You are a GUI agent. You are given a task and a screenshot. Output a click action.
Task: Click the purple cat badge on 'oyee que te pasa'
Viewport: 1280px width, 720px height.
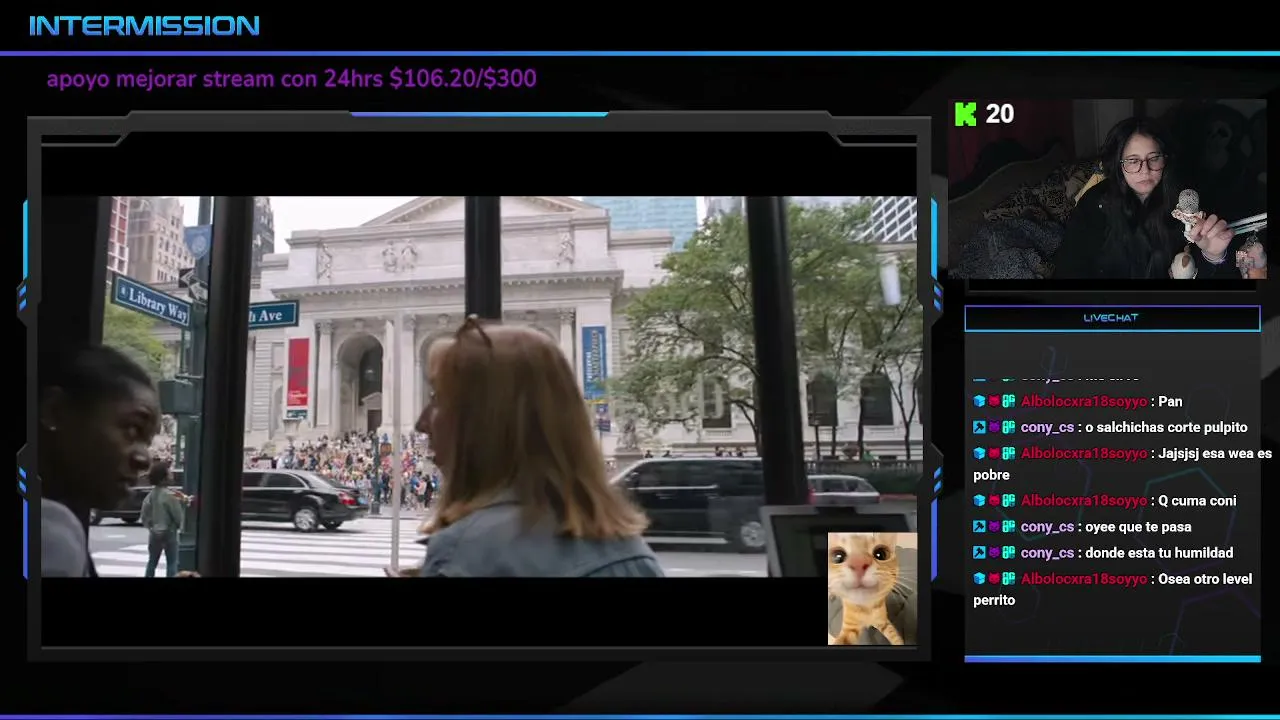coord(994,526)
